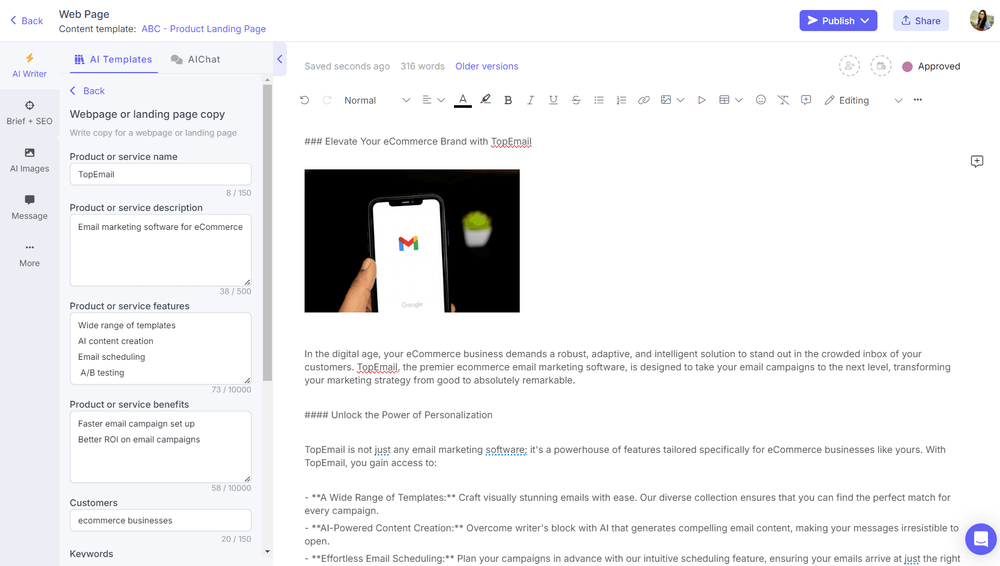Click the highlight color marker icon
This screenshot has height=566, width=1000.
(485, 100)
